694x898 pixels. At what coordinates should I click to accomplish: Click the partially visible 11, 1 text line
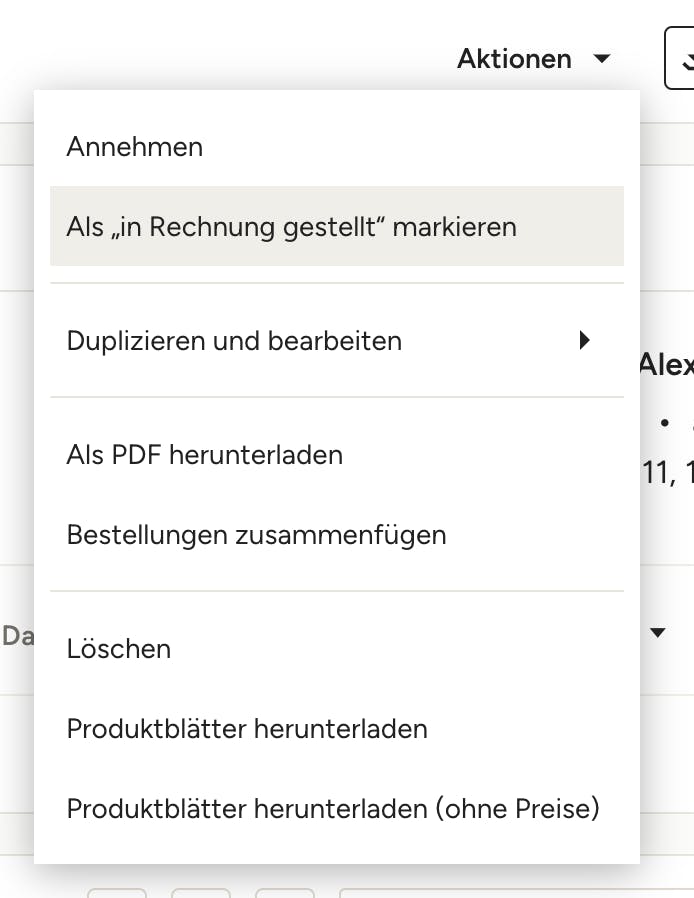point(668,472)
